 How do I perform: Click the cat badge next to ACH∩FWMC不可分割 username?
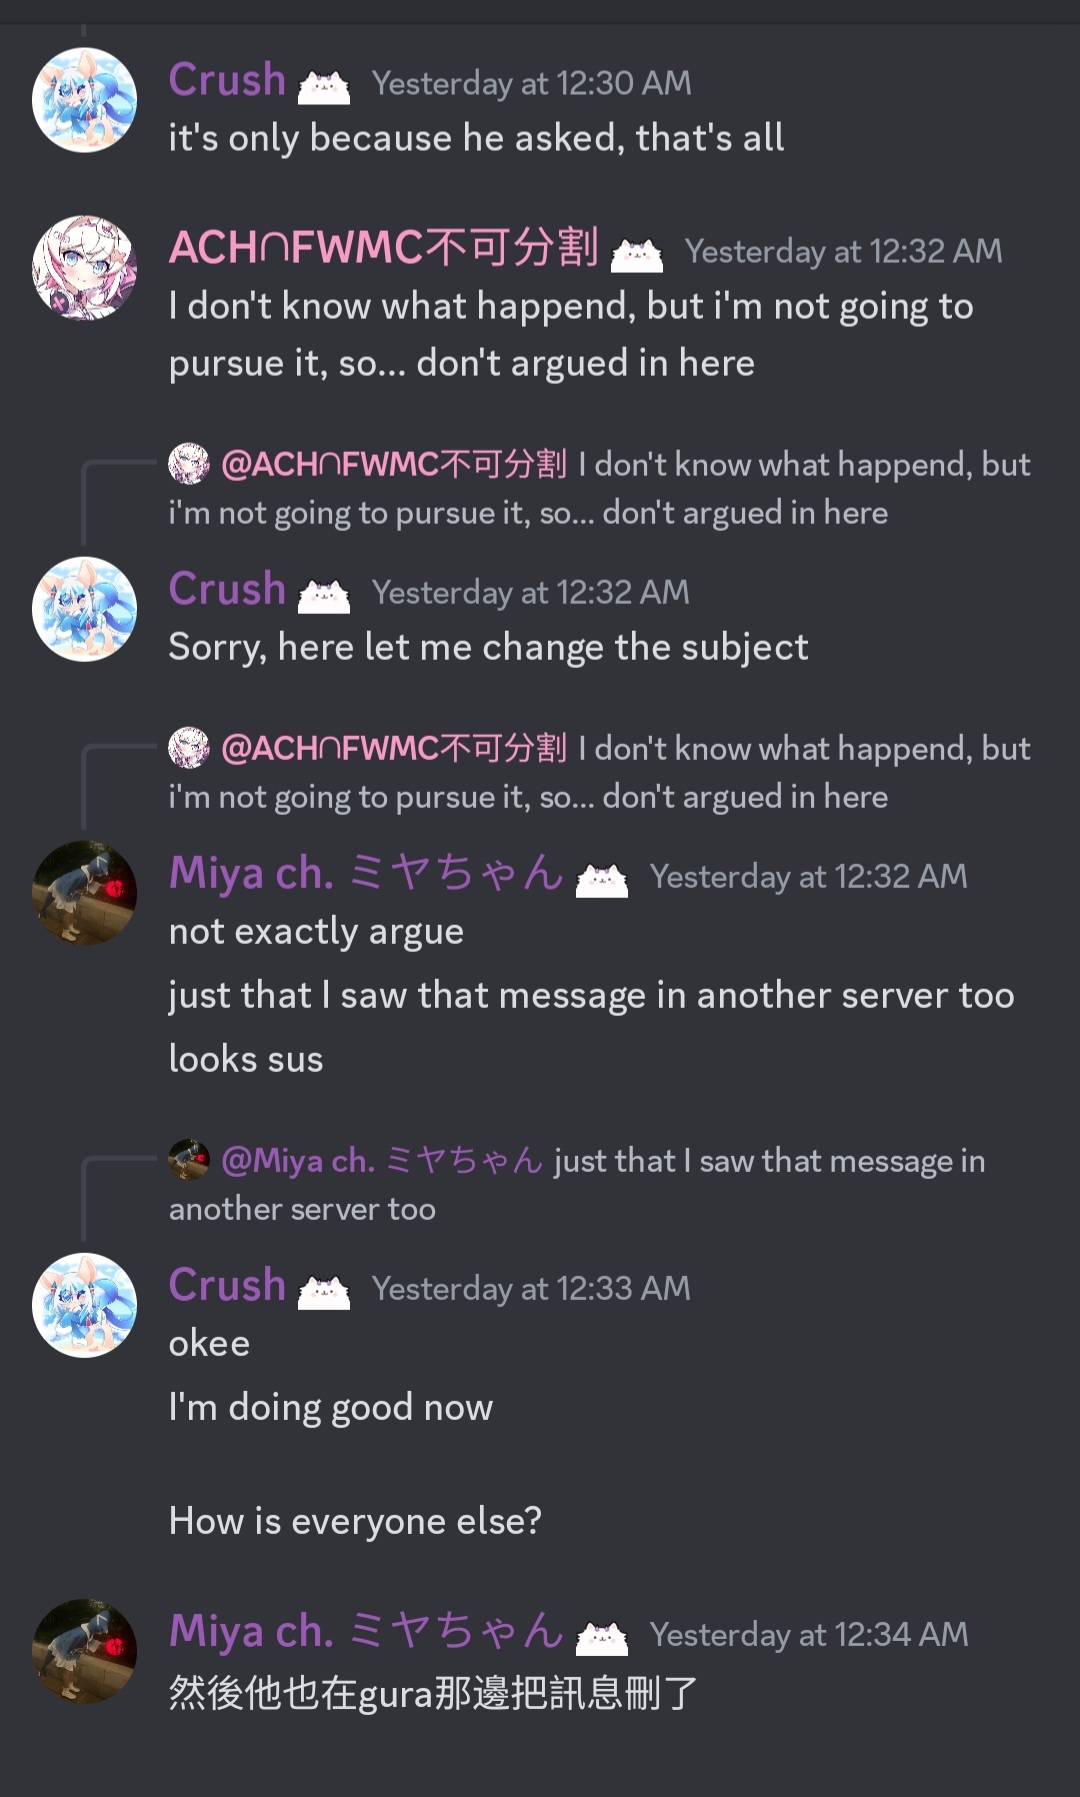(637, 255)
